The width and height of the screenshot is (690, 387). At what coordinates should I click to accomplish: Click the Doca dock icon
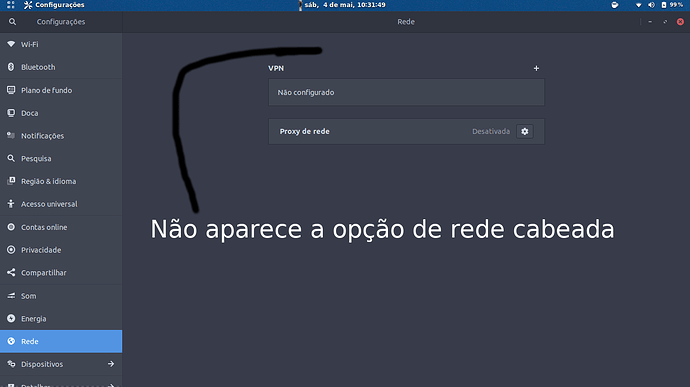[11, 113]
